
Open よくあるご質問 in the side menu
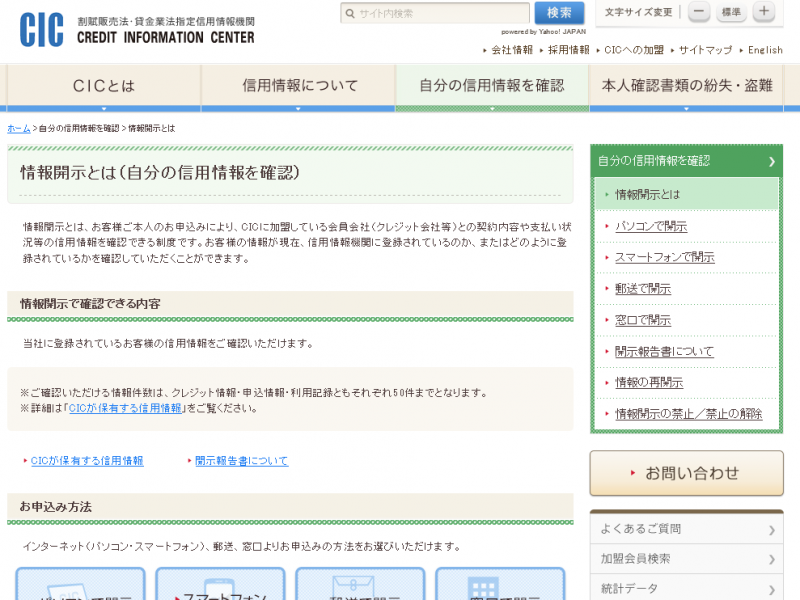click(686, 529)
